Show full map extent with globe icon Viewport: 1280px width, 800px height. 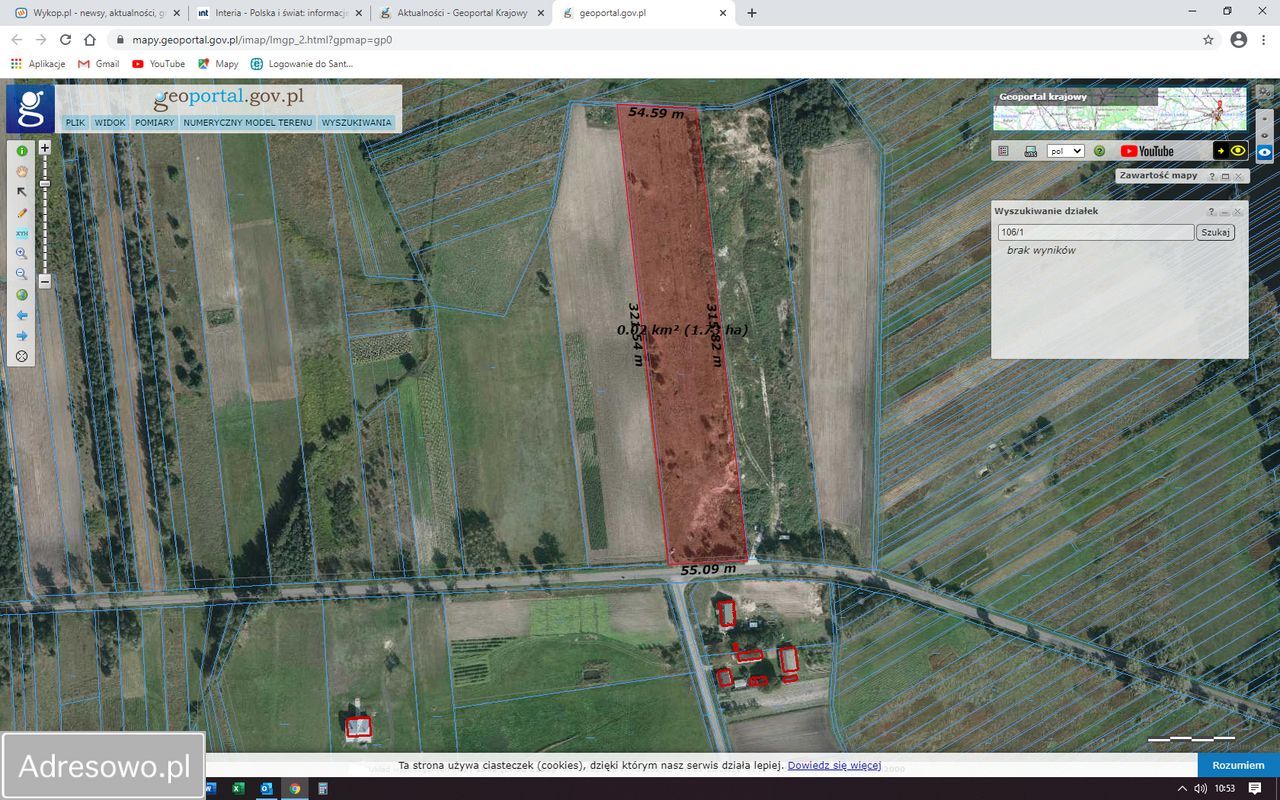(x=21, y=295)
